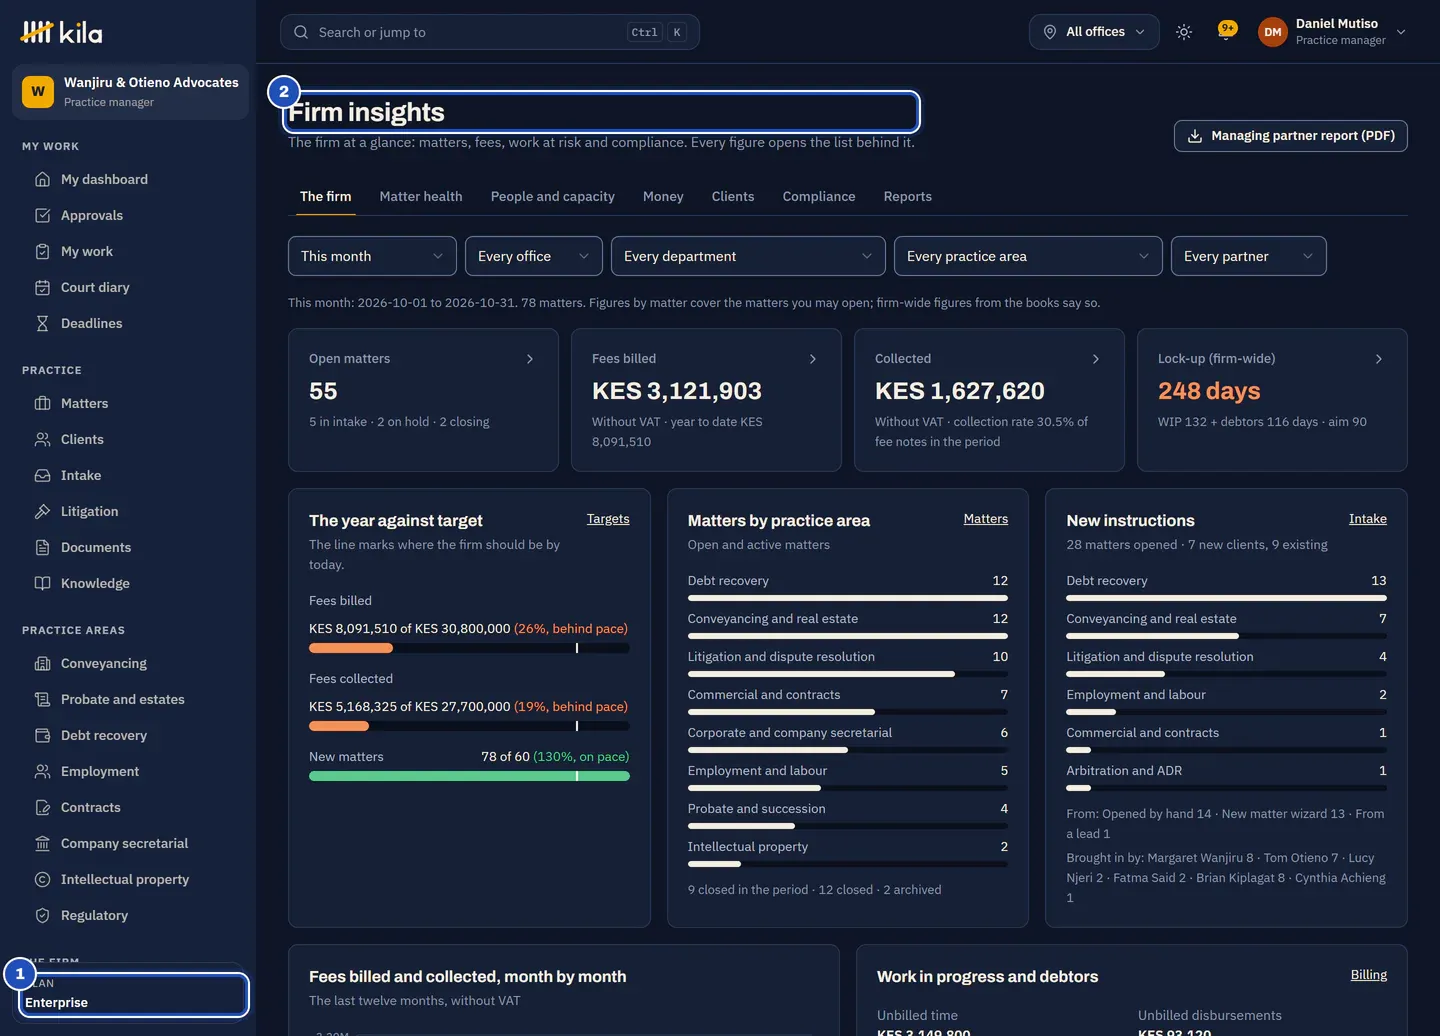Open Intellectual property copyright icon

pos(42,879)
